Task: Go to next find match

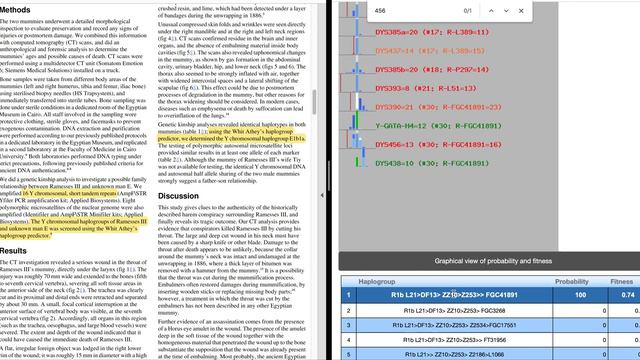Action: [x=506, y=11]
